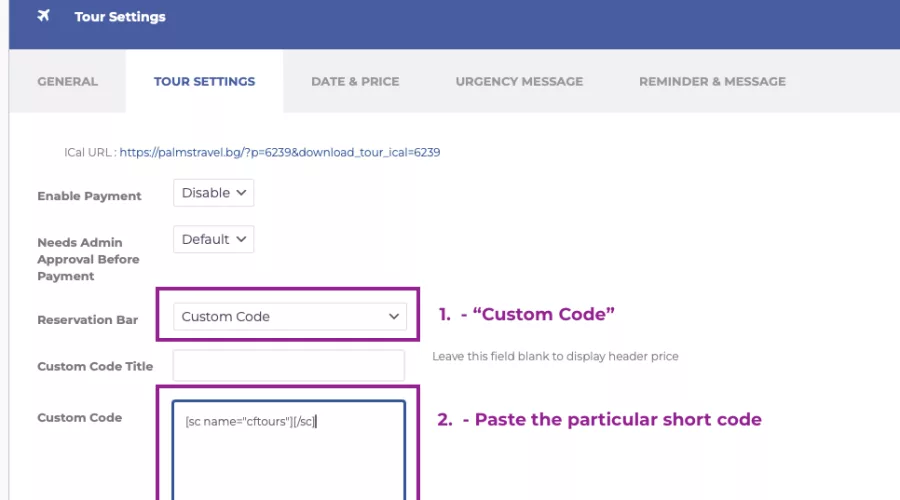
Task: Click the airplane icon in the header
Action: tap(44, 15)
